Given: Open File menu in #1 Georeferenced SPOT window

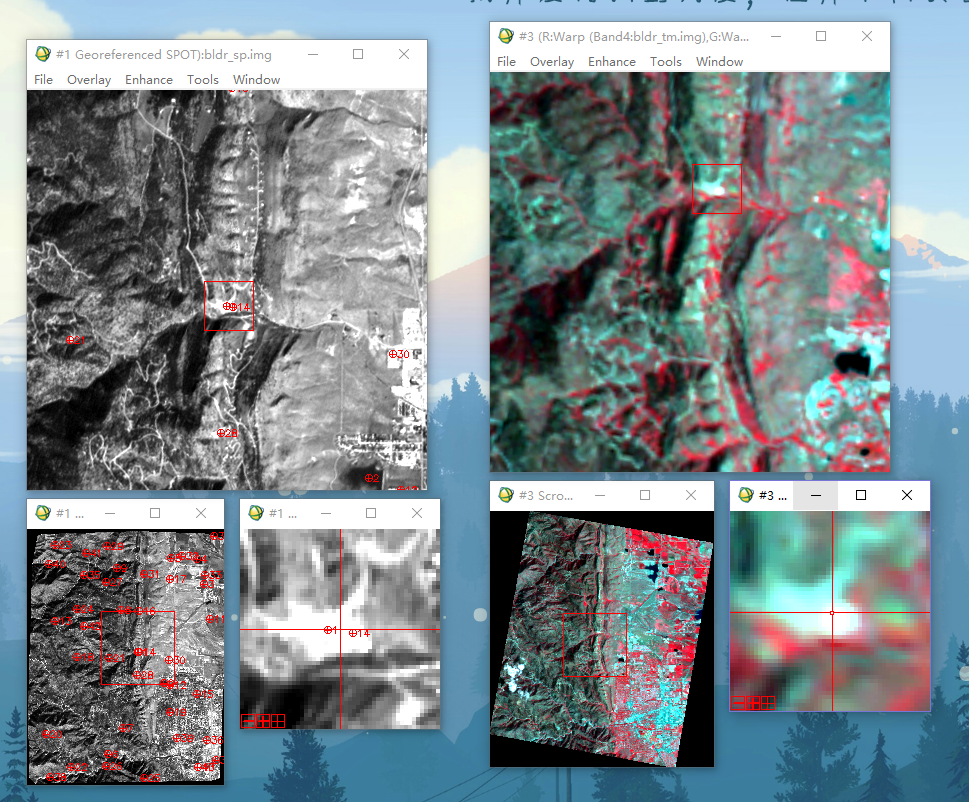Looking at the screenshot, I should point(43,80).
